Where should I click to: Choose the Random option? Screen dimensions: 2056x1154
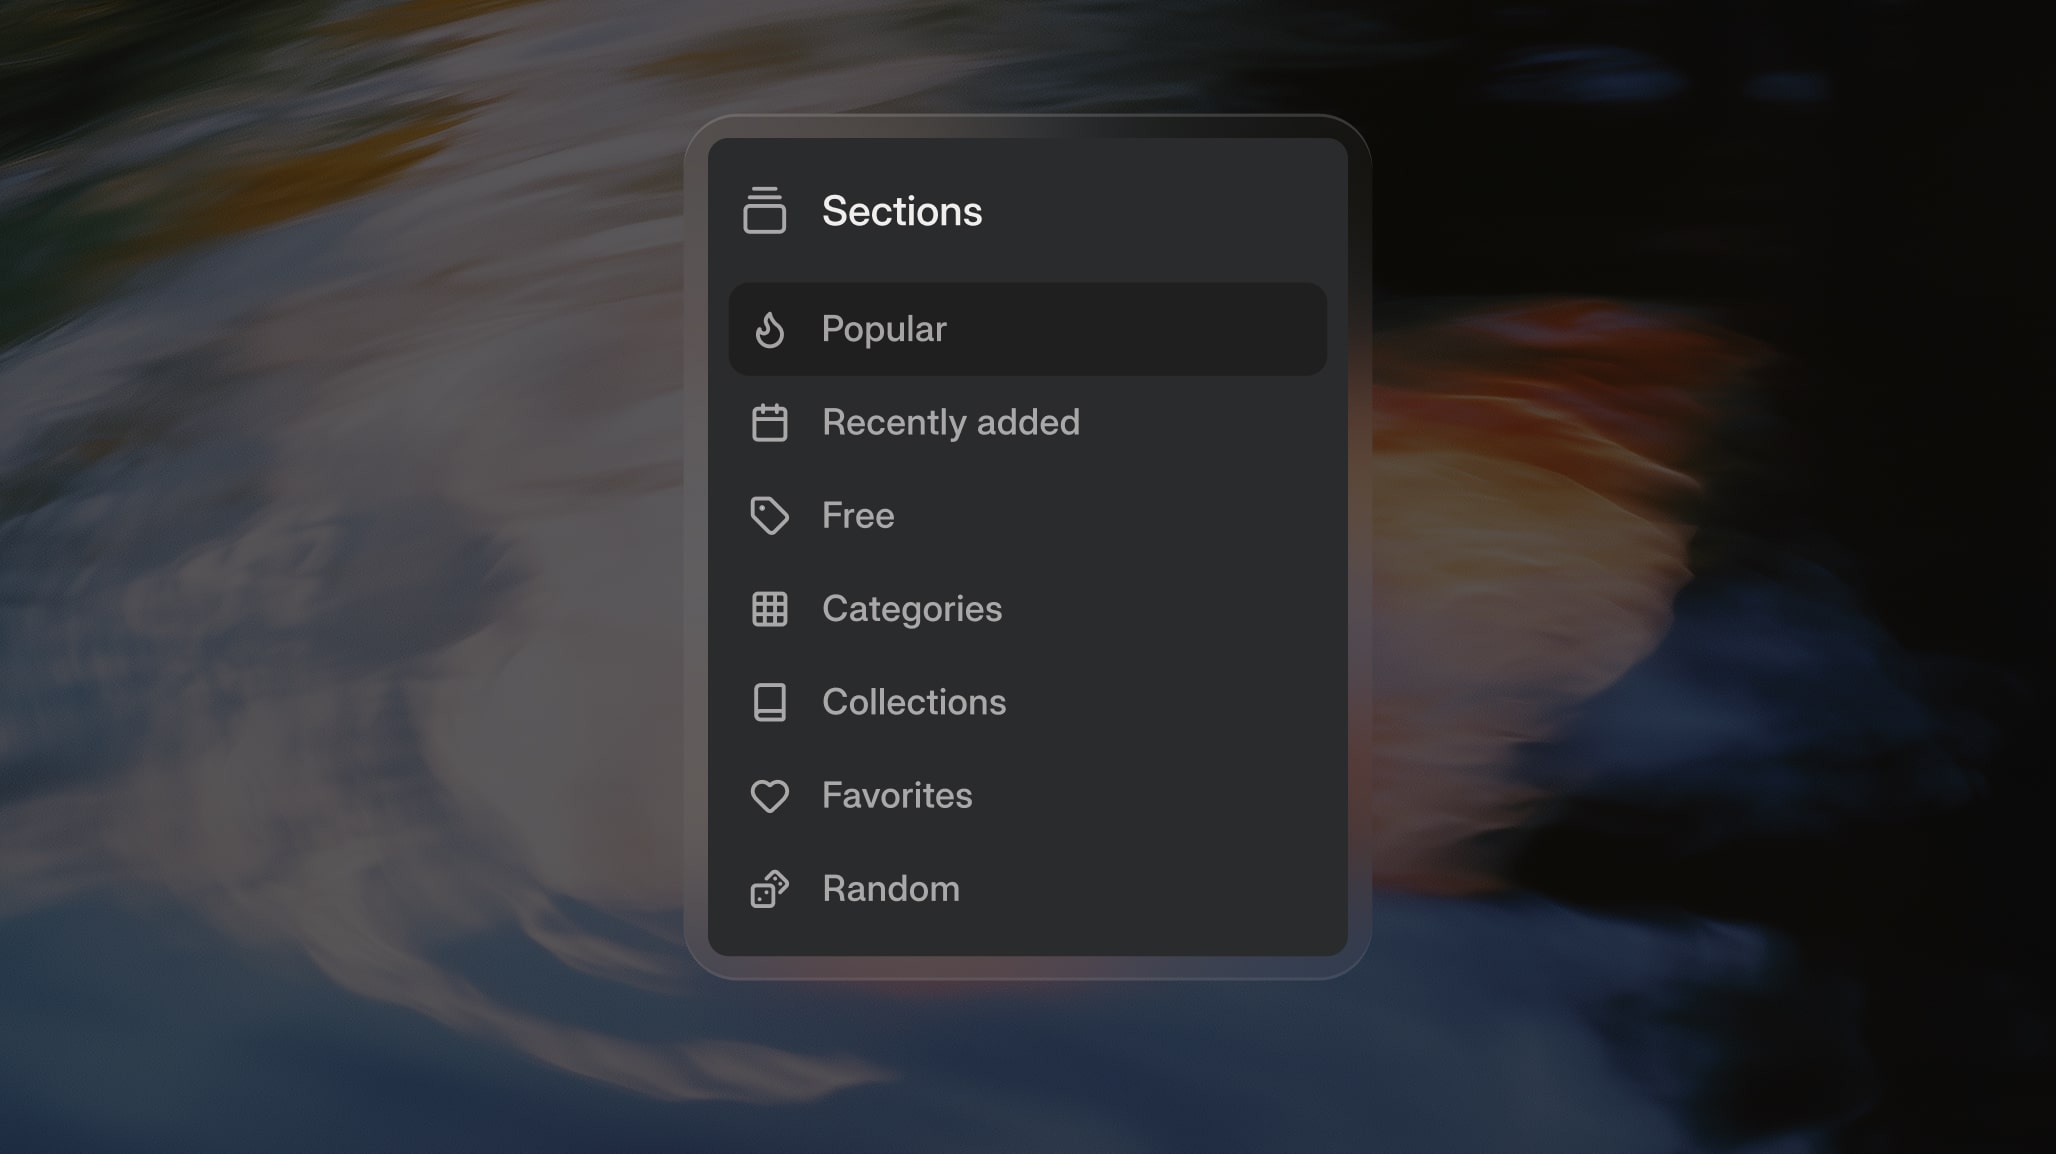point(890,889)
